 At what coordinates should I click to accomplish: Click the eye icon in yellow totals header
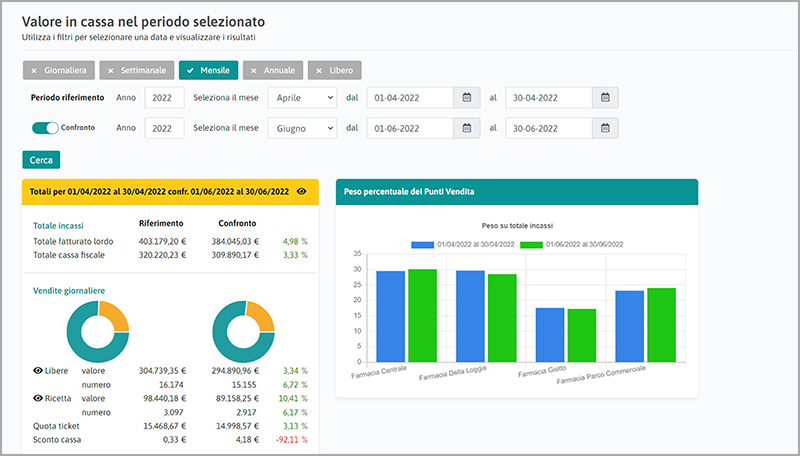pyautogui.click(x=302, y=191)
